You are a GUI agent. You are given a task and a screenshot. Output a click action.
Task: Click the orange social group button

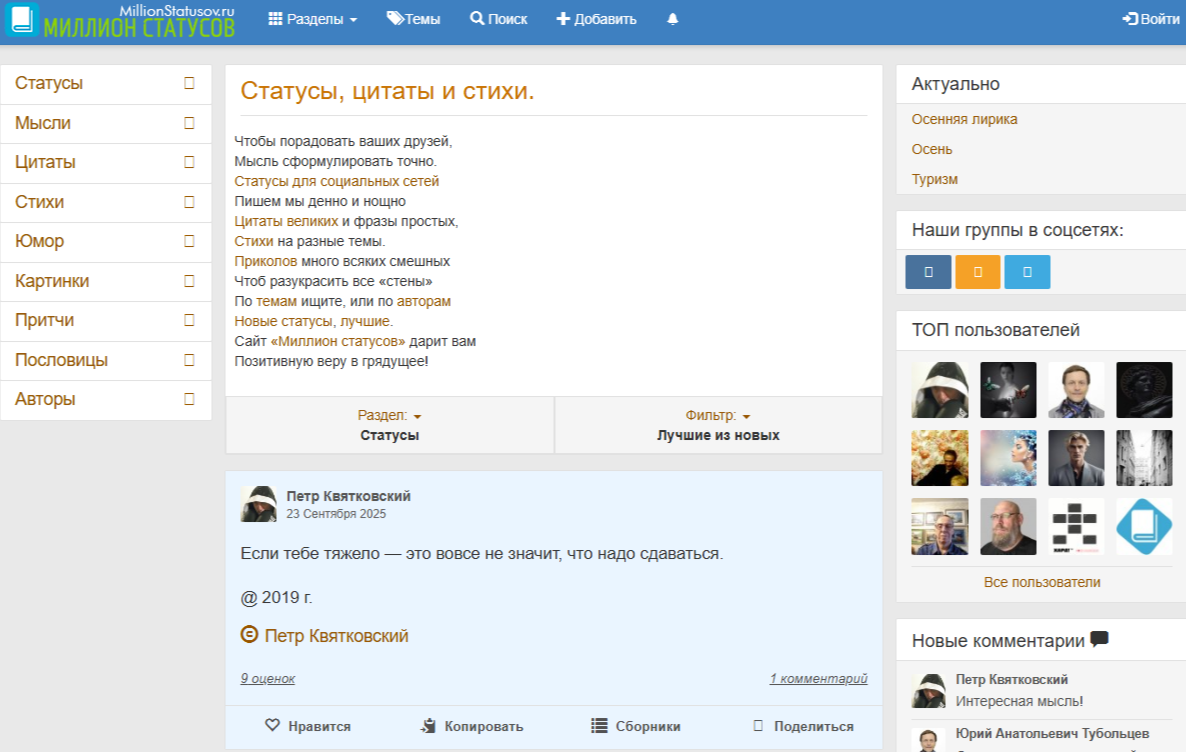977,272
